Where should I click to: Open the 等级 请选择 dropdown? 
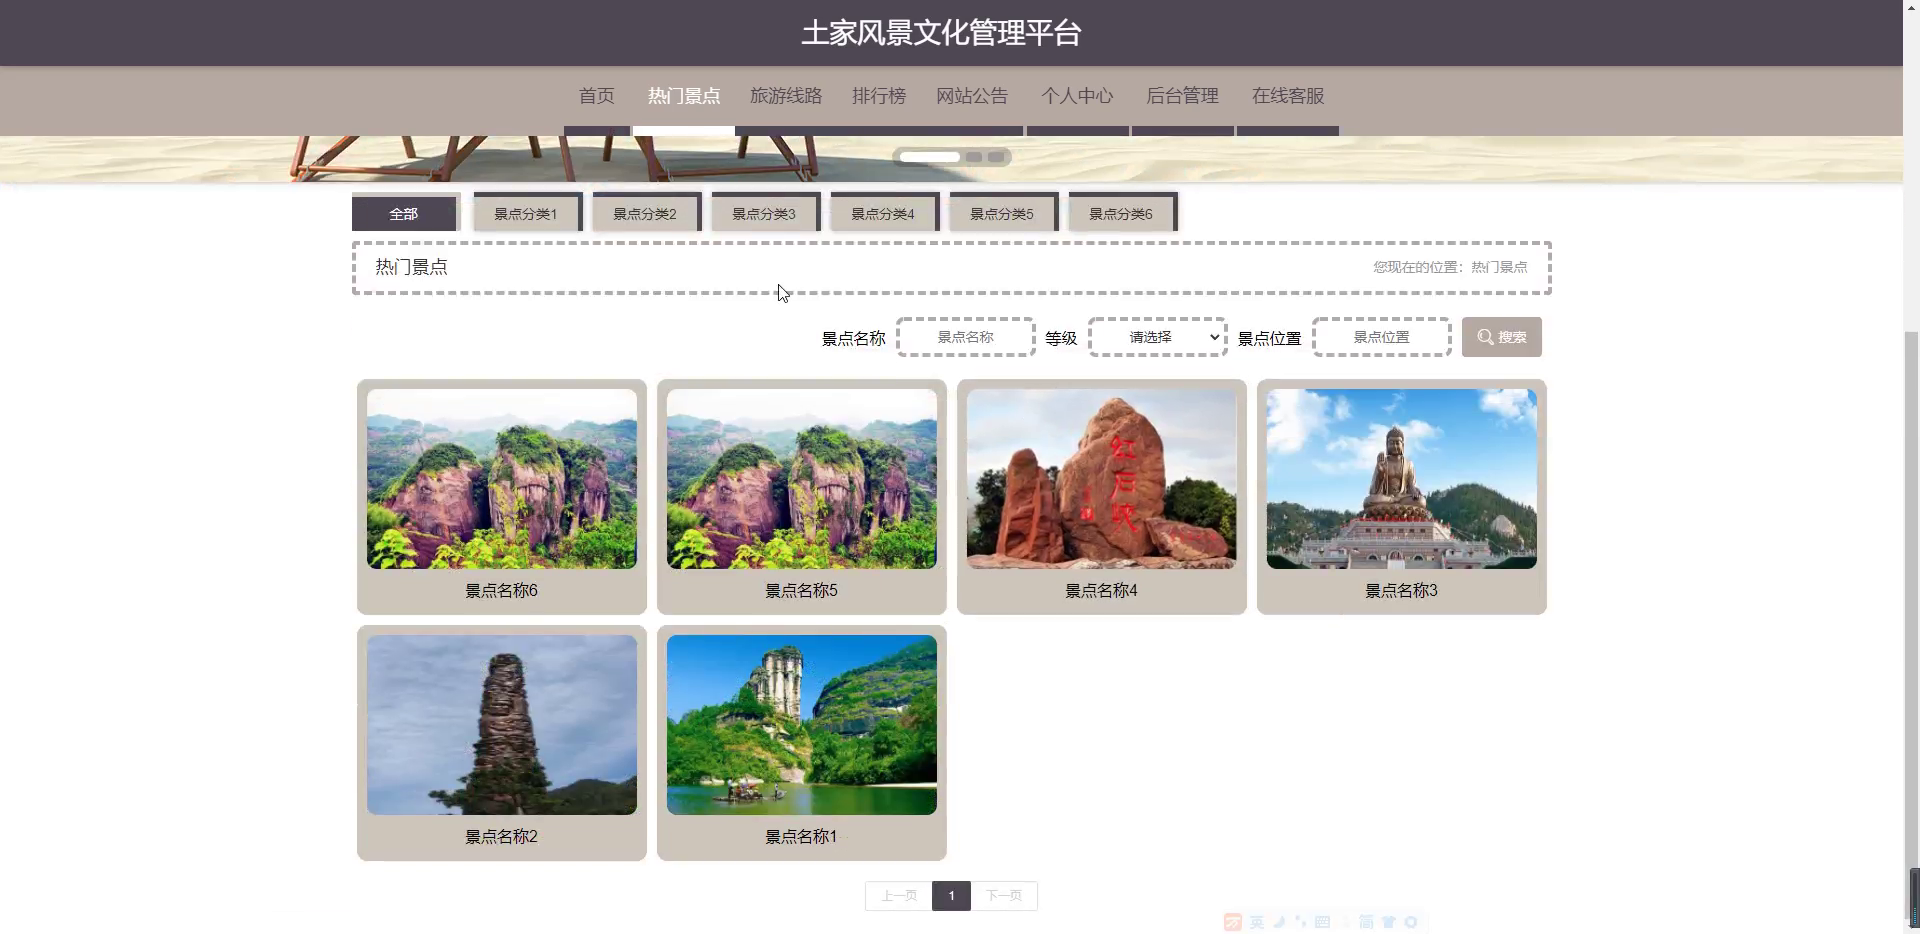tap(1158, 337)
